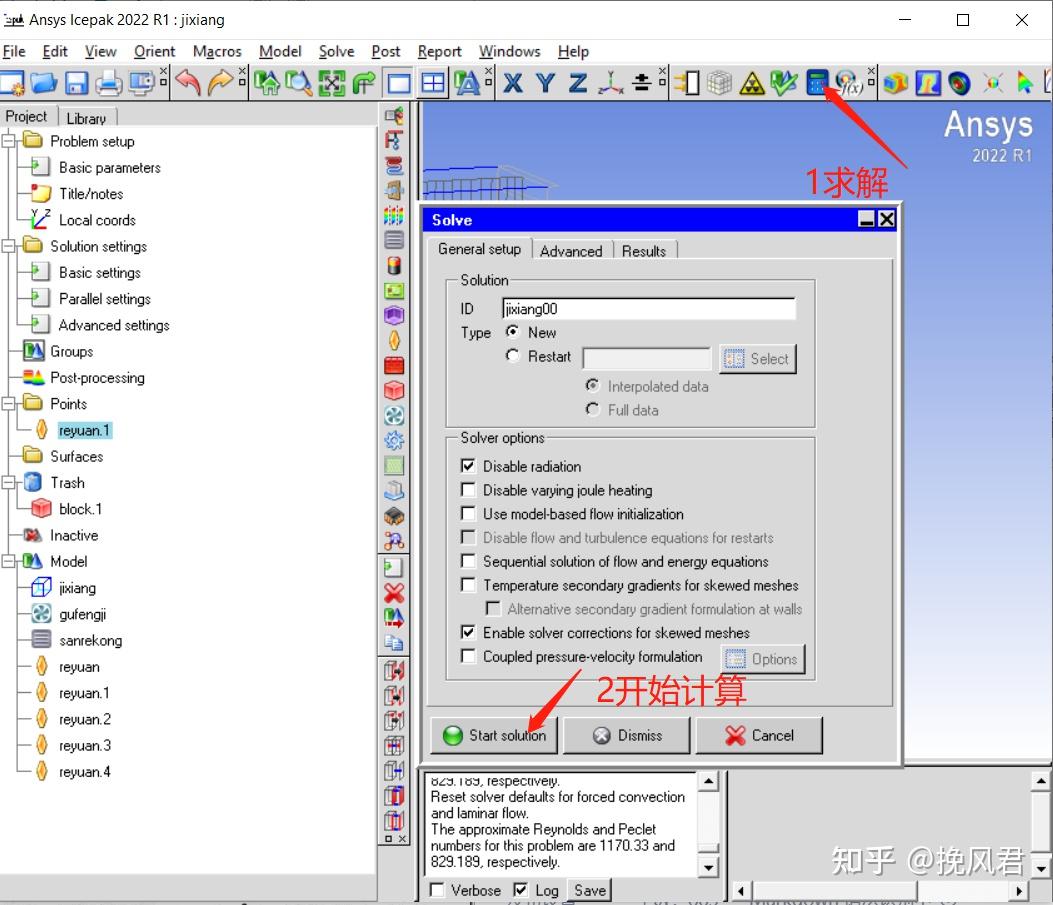Collapse the Model tree node
The image size is (1053, 905).
coord(8,561)
